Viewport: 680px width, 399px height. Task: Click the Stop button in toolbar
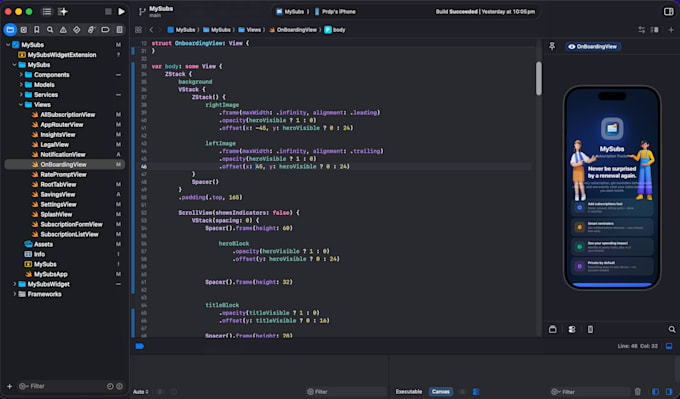tap(108, 12)
